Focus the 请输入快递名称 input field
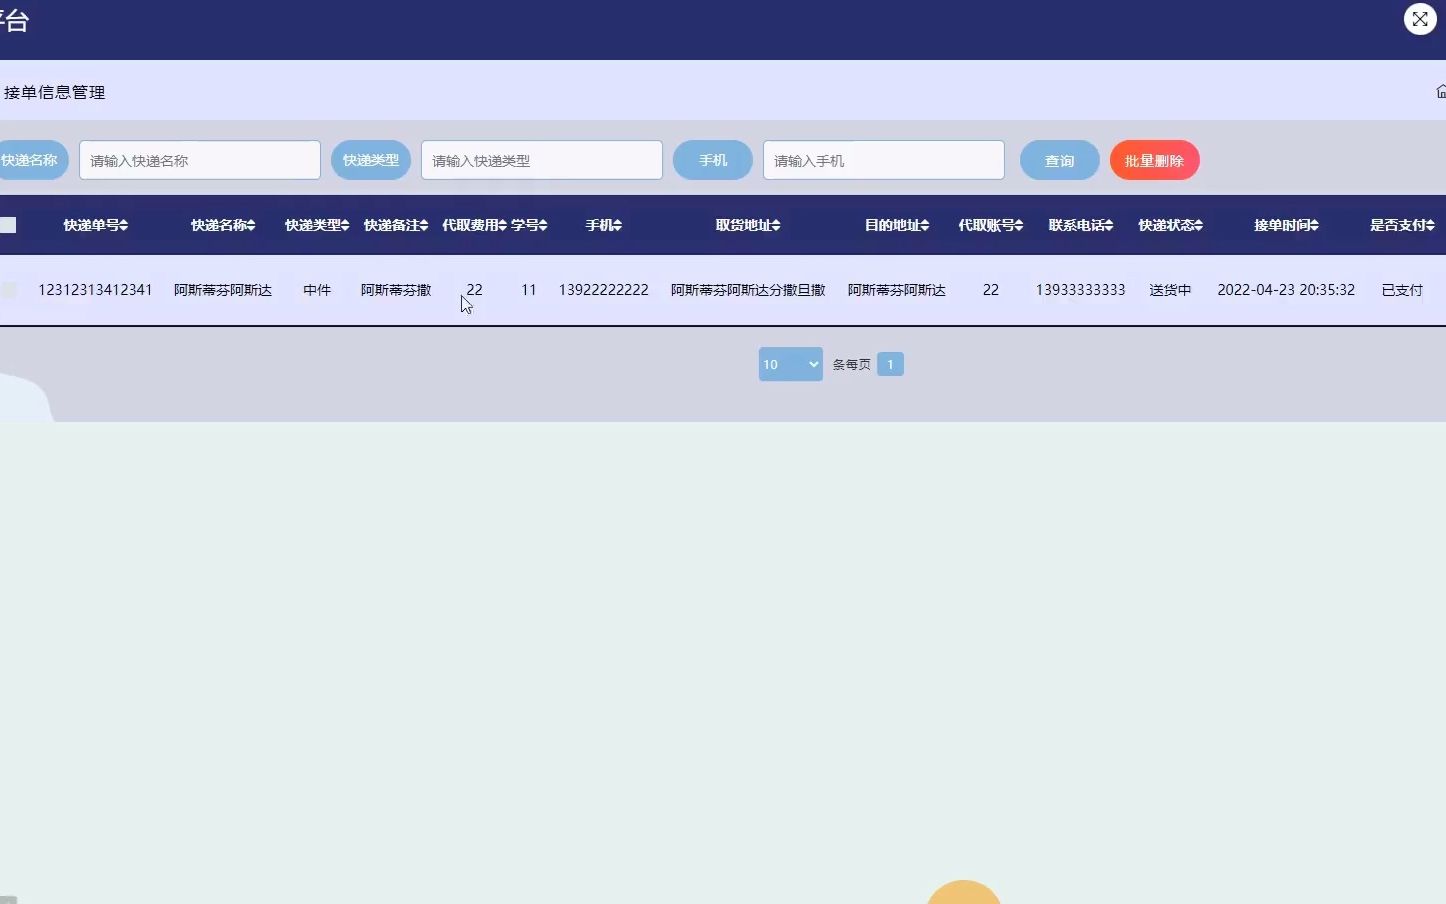The image size is (1446, 904). coord(200,160)
